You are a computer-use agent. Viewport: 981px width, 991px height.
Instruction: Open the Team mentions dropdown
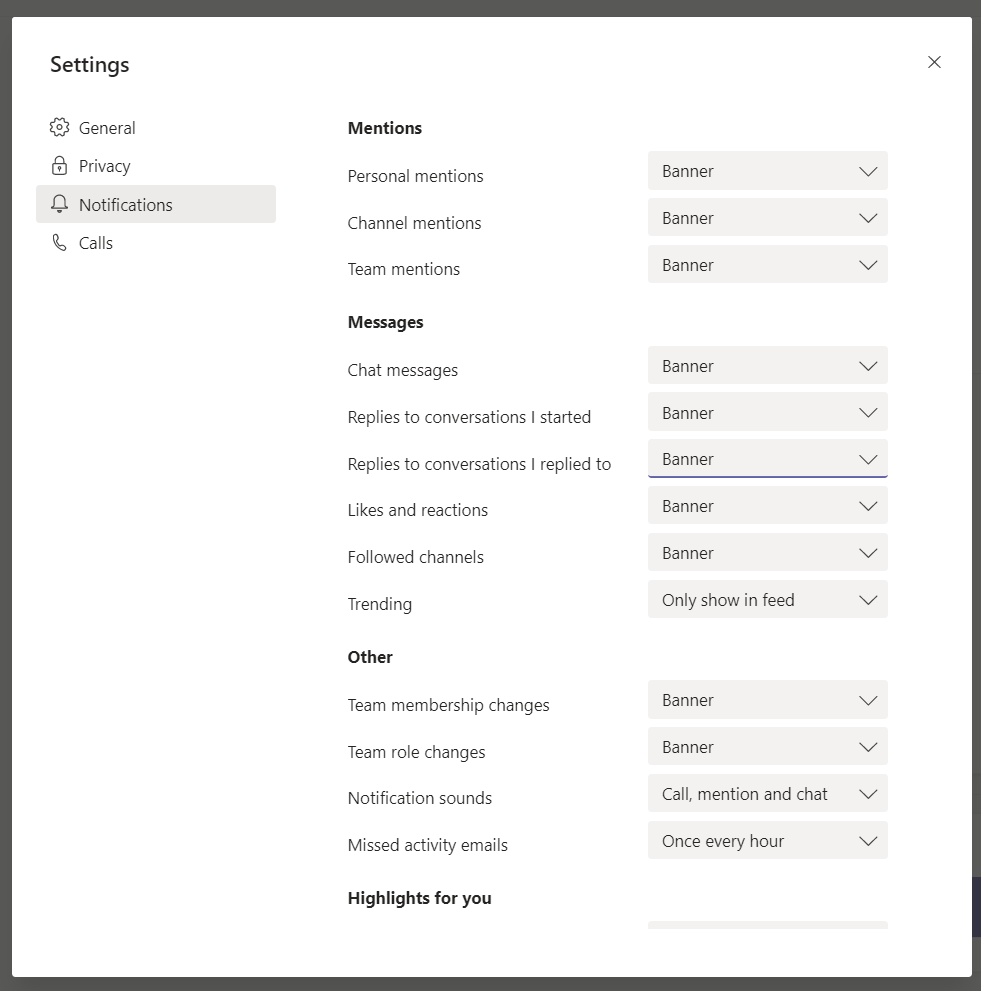click(x=767, y=265)
